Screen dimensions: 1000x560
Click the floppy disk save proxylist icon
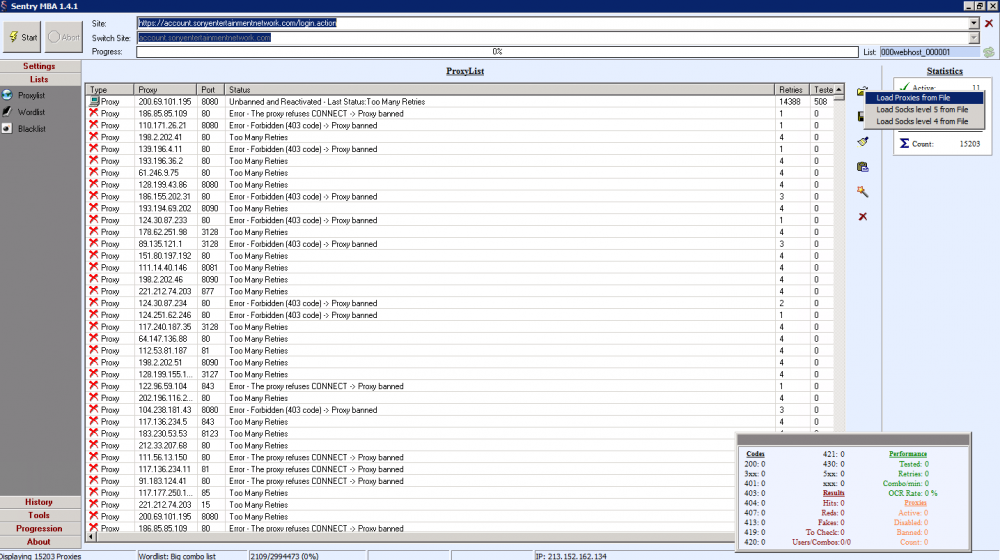pyautogui.click(x=861, y=117)
